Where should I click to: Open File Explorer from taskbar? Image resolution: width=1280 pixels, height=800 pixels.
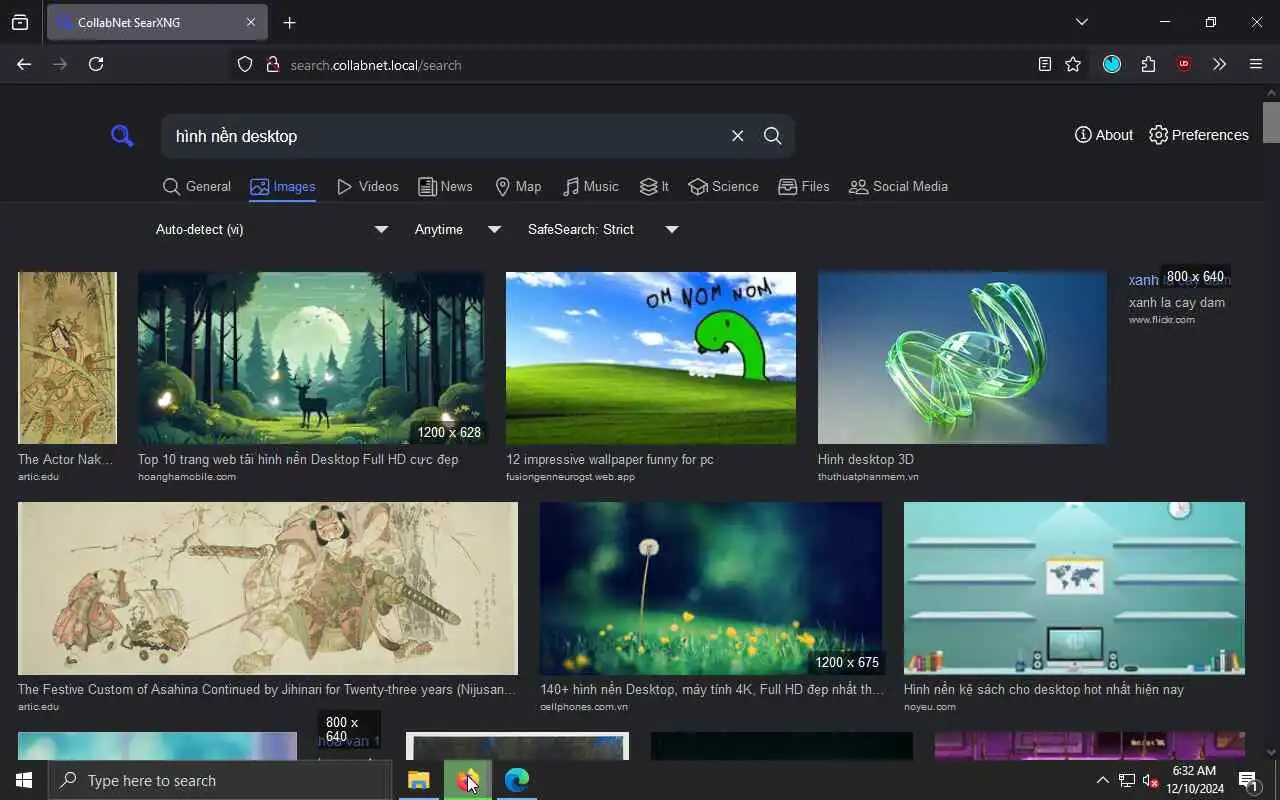[x=418, y=780]
